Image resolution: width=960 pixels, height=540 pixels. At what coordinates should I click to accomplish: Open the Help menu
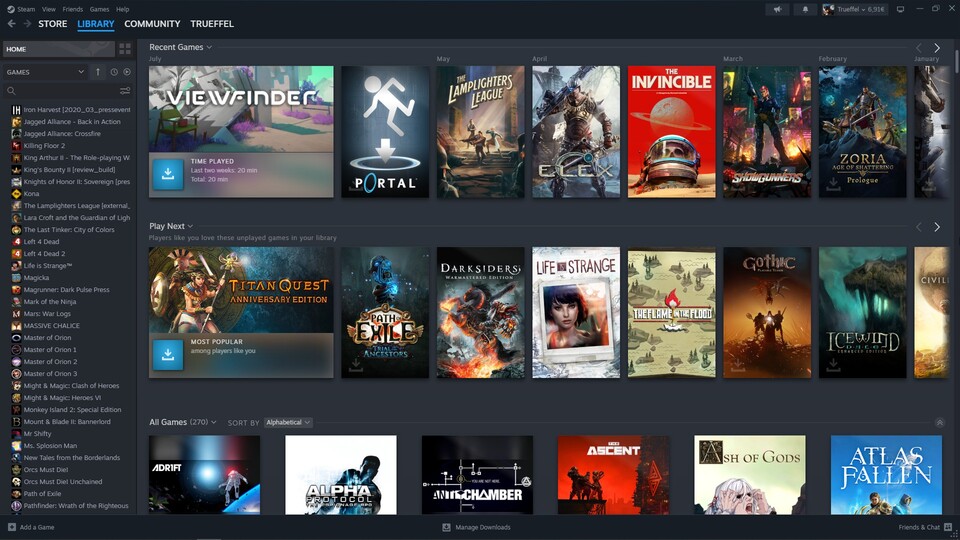point(122,9)
